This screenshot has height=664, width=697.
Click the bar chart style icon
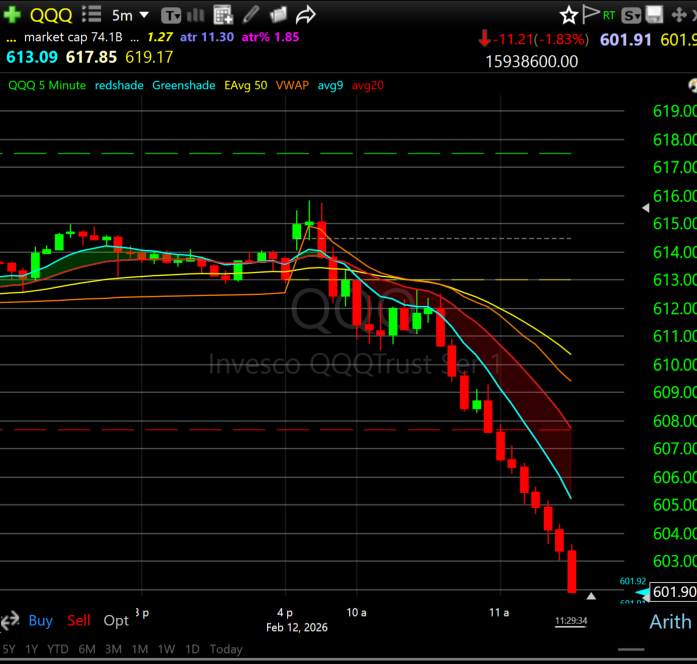pos(196,16)
